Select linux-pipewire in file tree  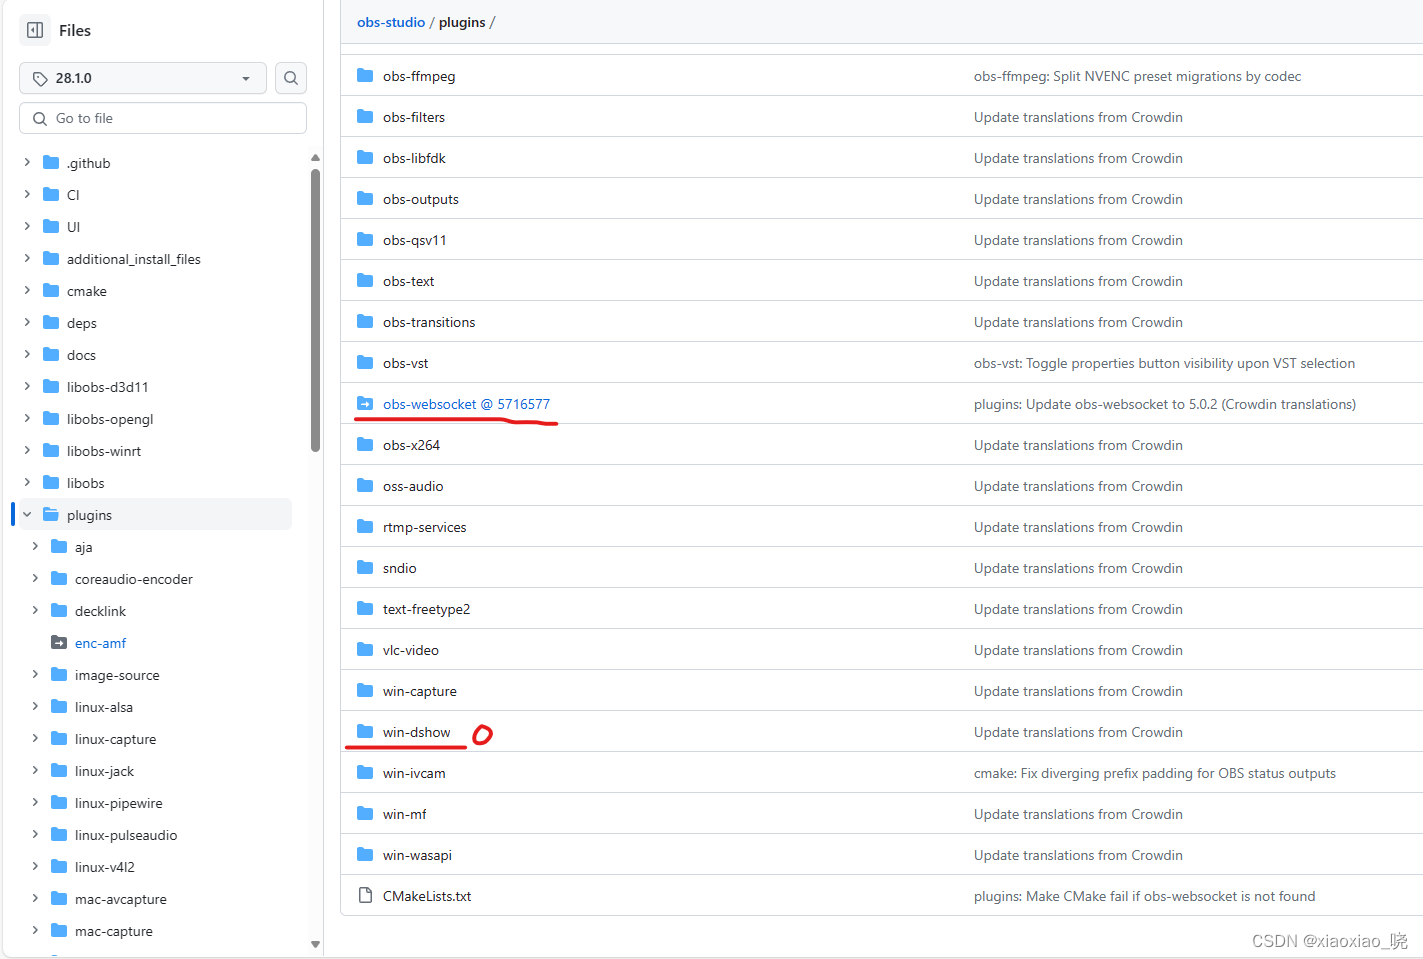pos(118,803)
